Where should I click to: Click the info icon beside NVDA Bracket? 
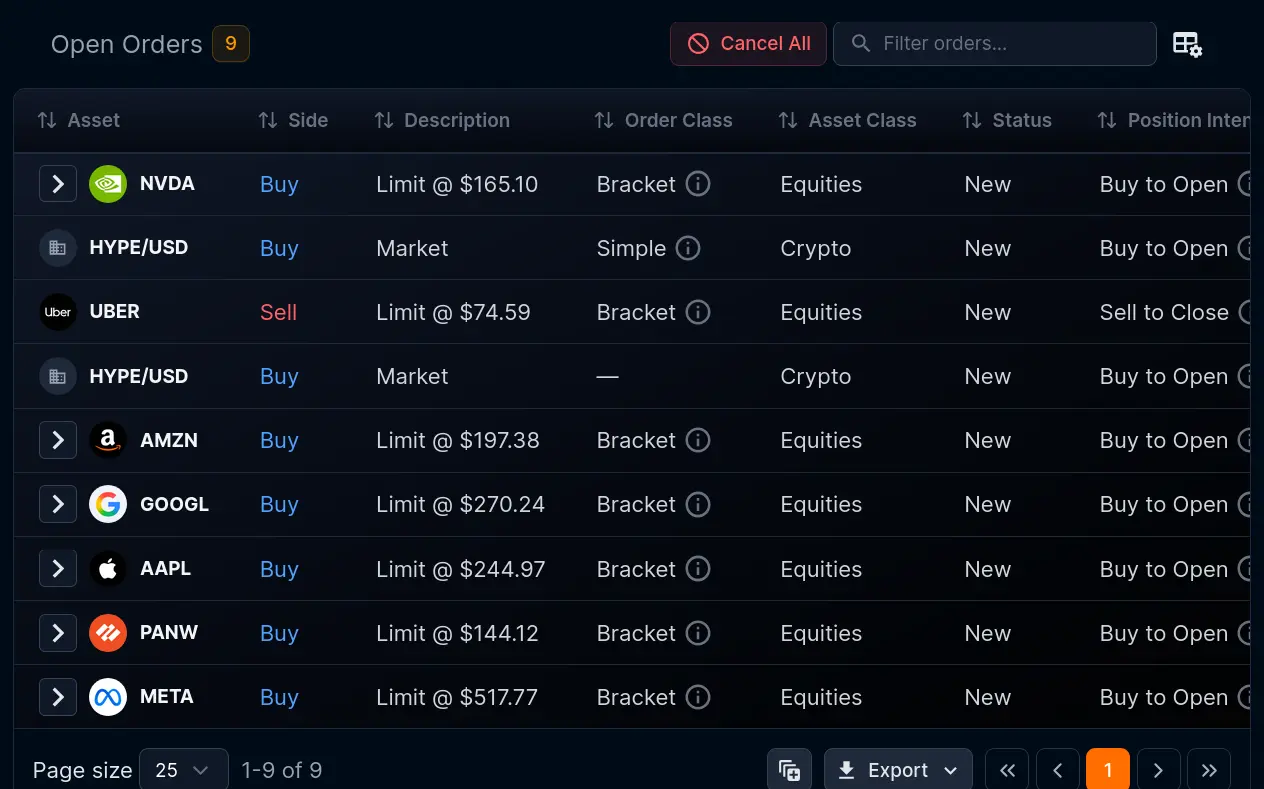pyautogui.click(x=698, y=184)
